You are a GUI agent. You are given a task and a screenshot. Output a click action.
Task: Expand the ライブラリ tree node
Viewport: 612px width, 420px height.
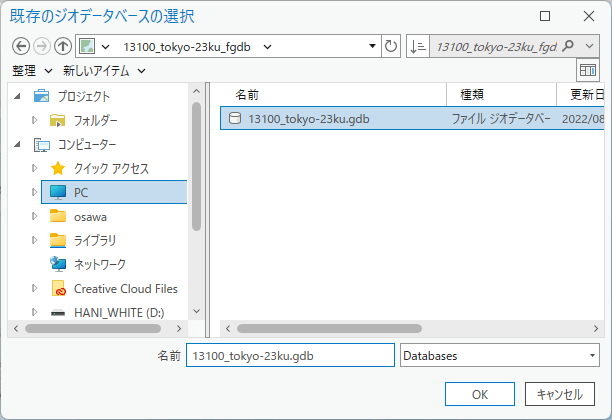34,240
